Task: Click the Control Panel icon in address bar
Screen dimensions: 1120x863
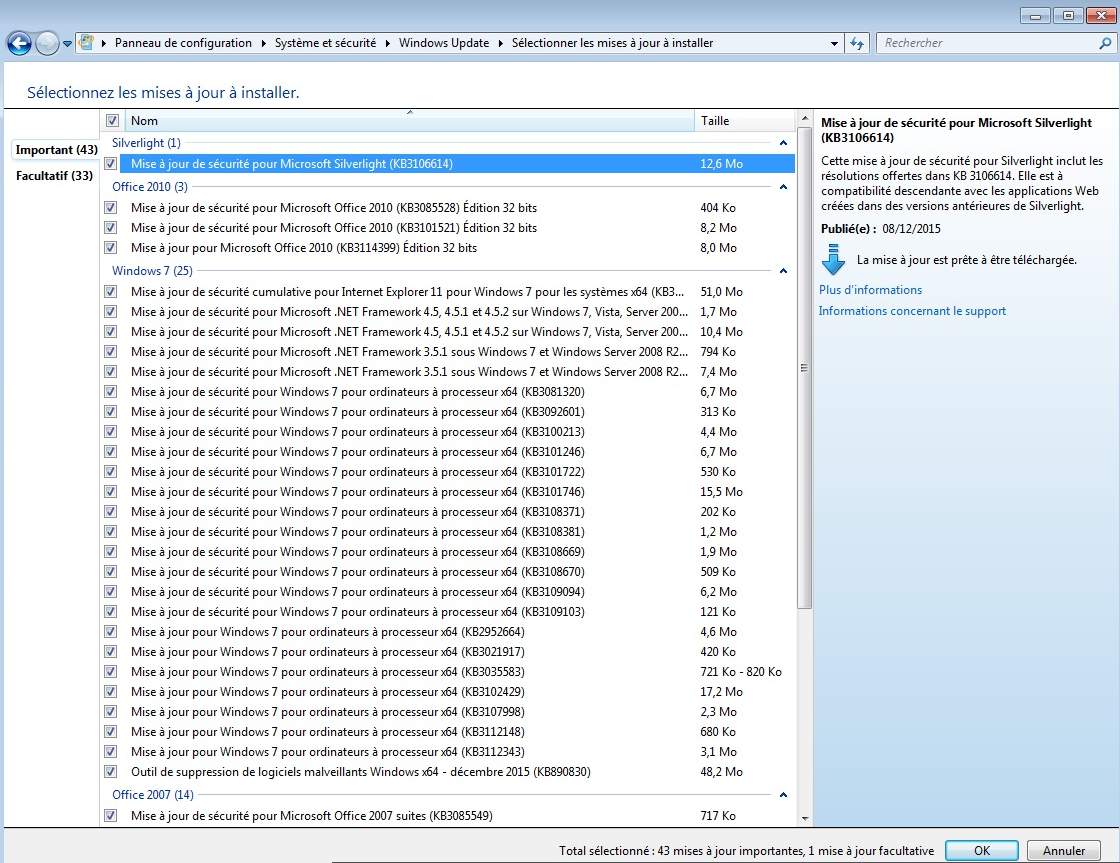Action: (88, 43)
